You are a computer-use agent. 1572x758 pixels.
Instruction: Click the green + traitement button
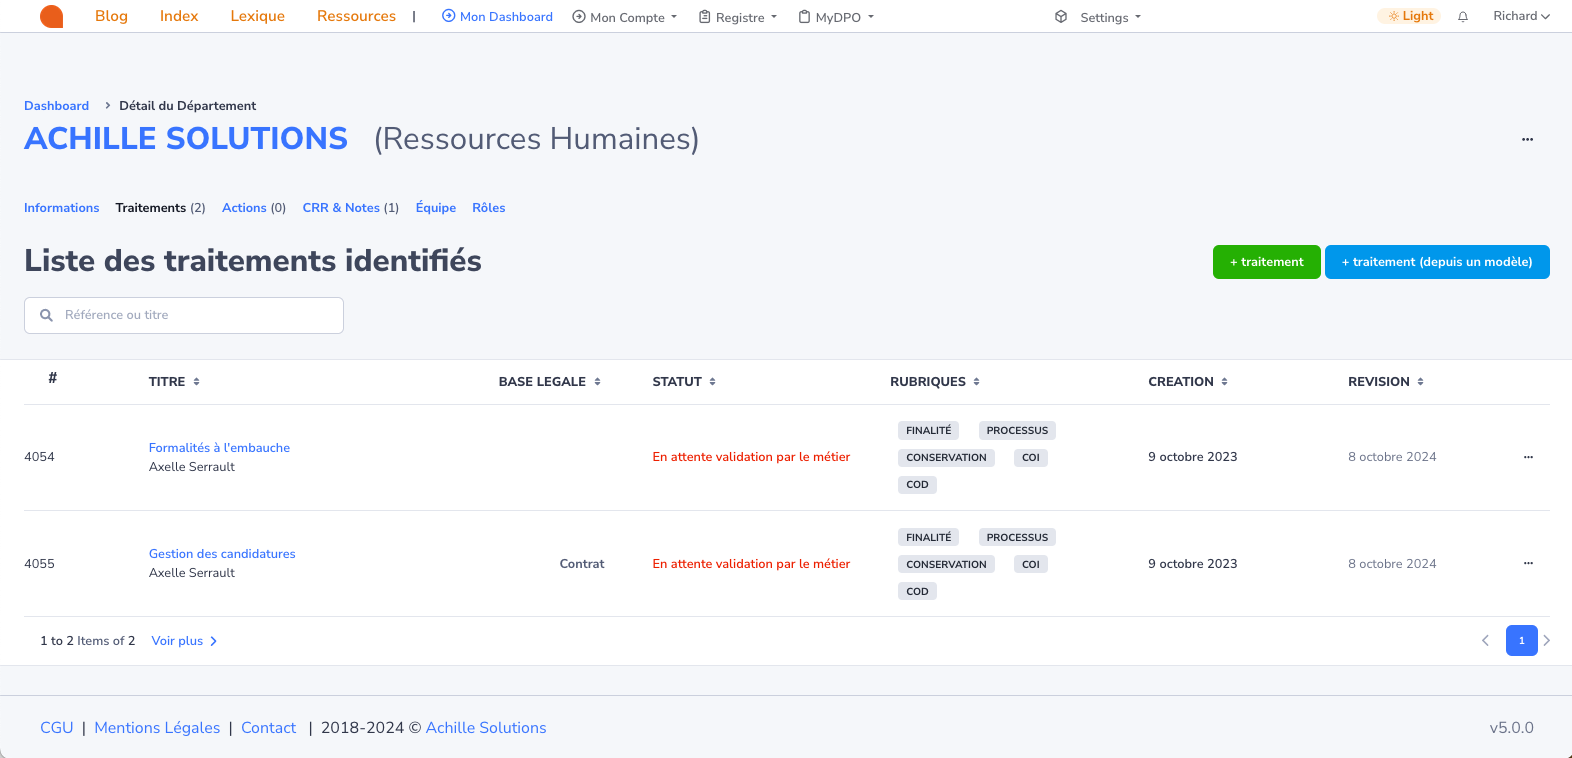(x=1266, y=262)
